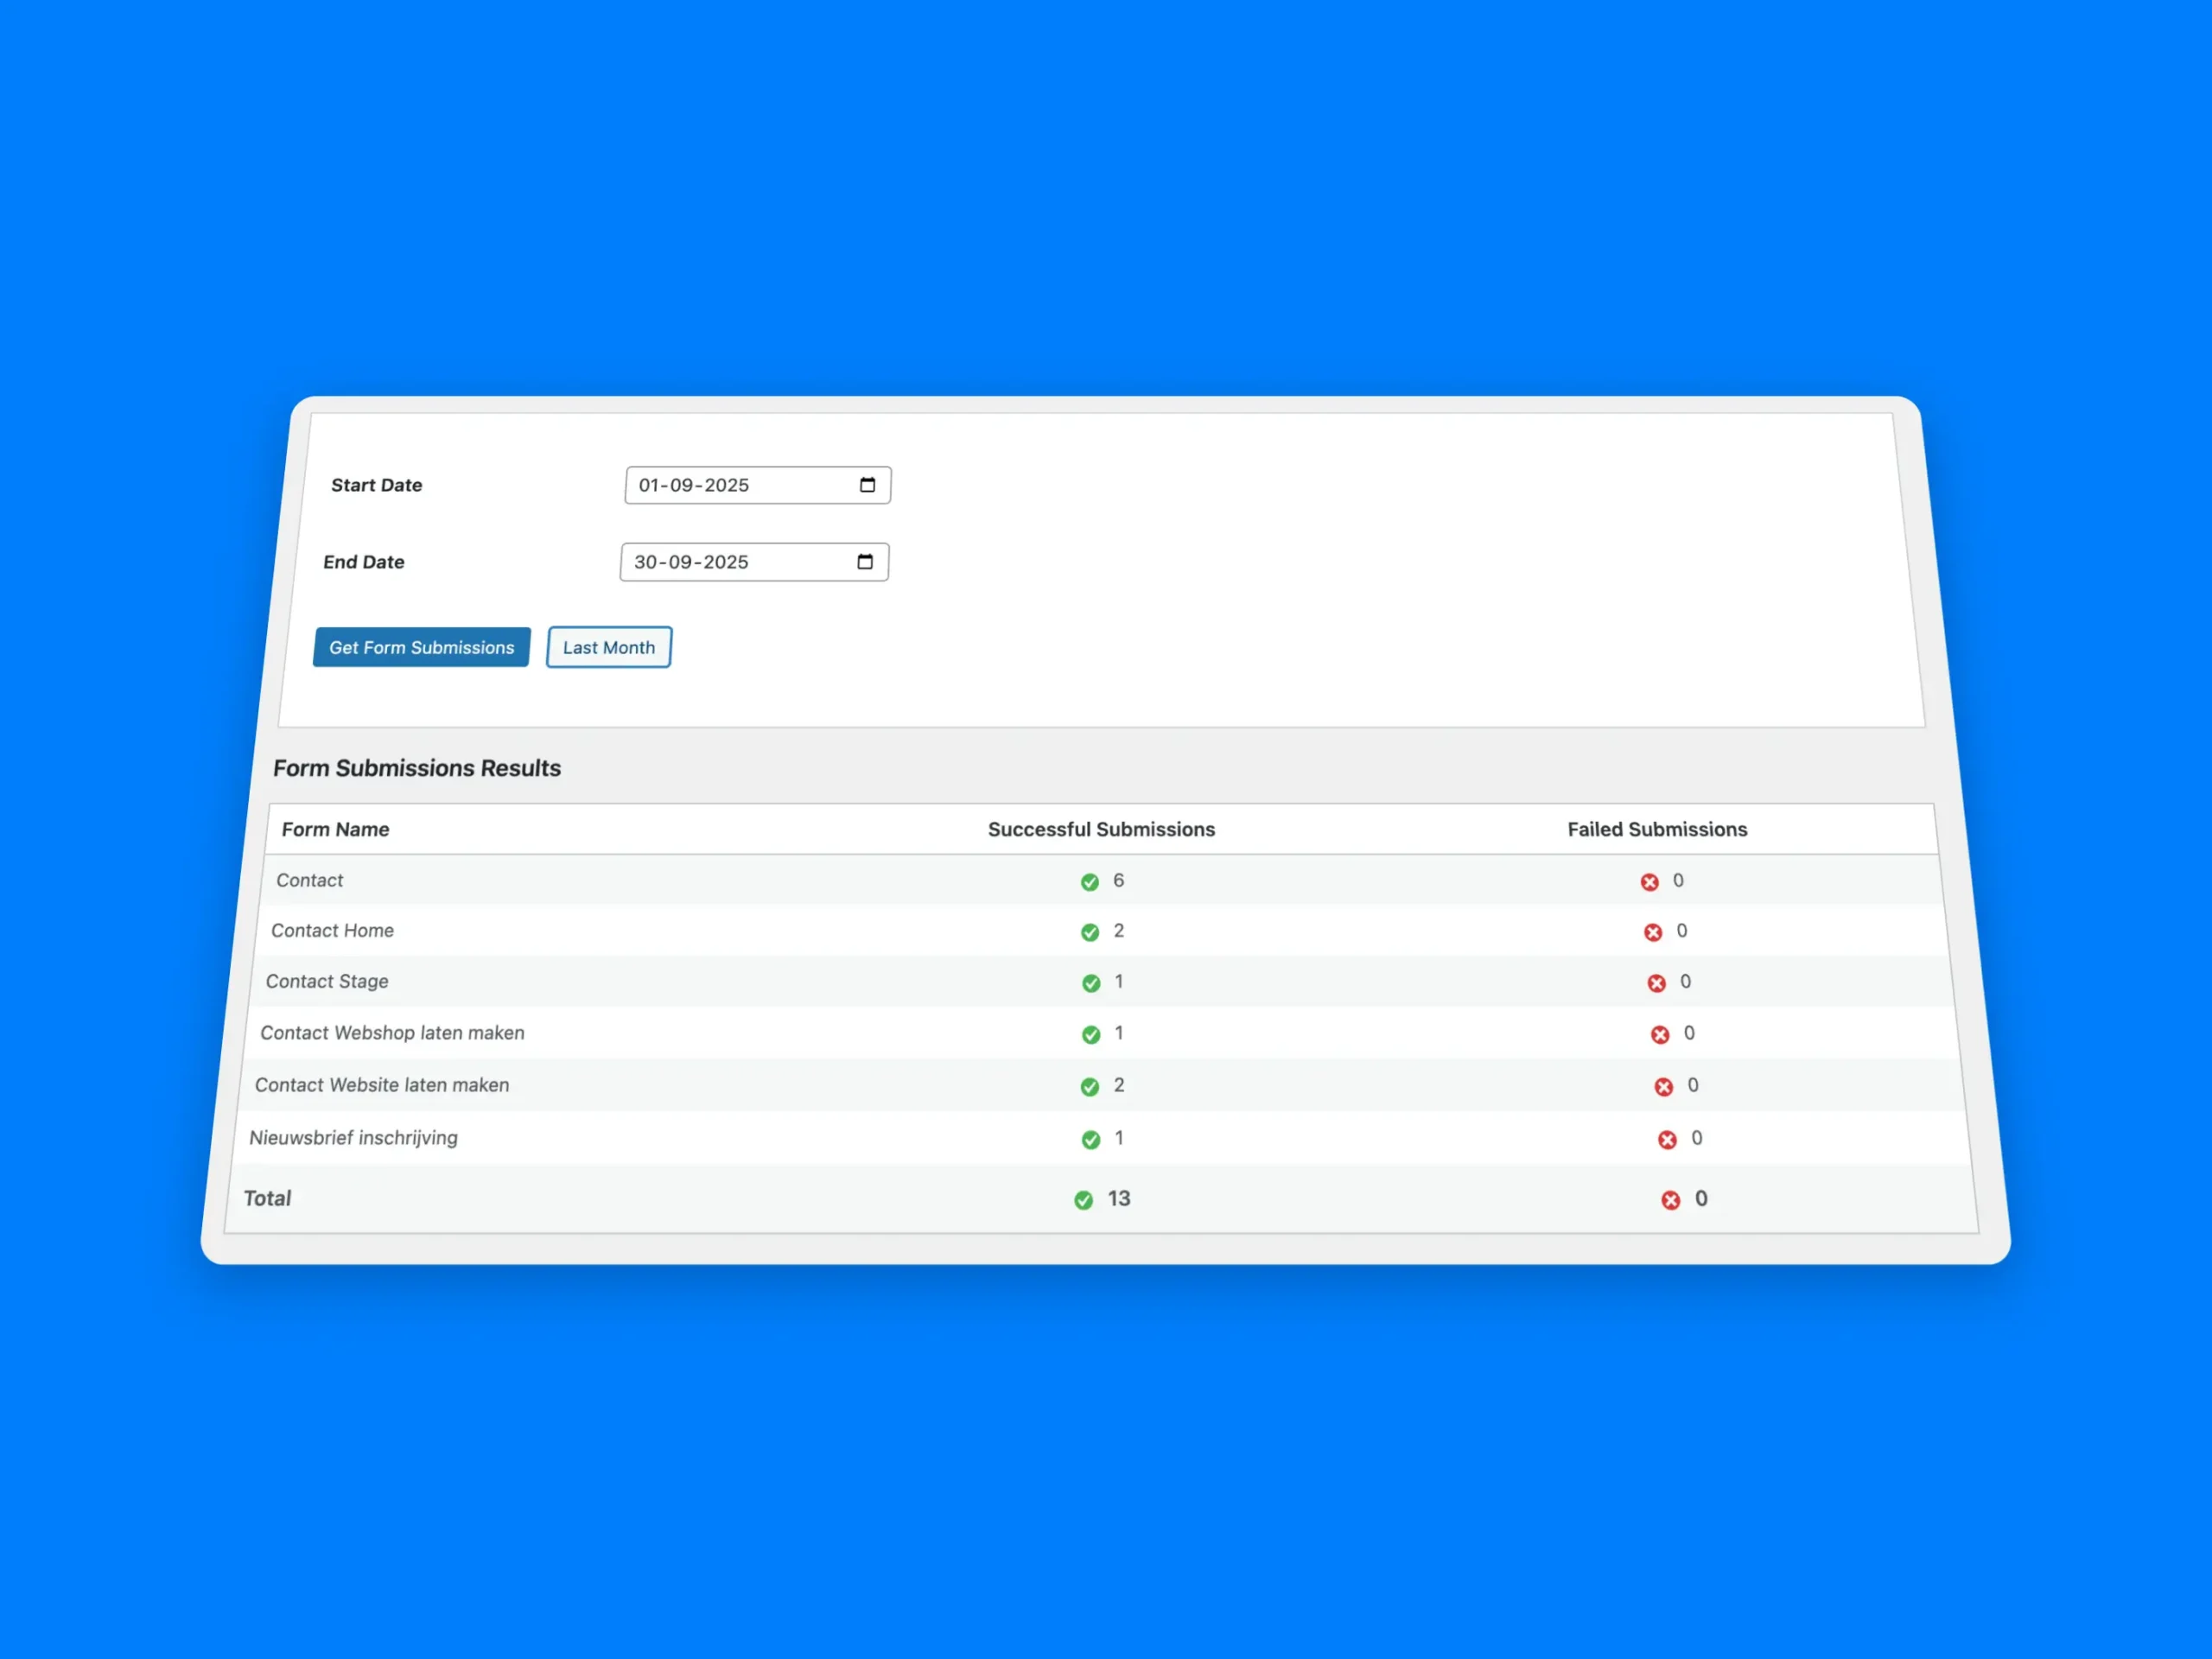Click the red x beside Contact Website laten maken

coord(1663,1086)
